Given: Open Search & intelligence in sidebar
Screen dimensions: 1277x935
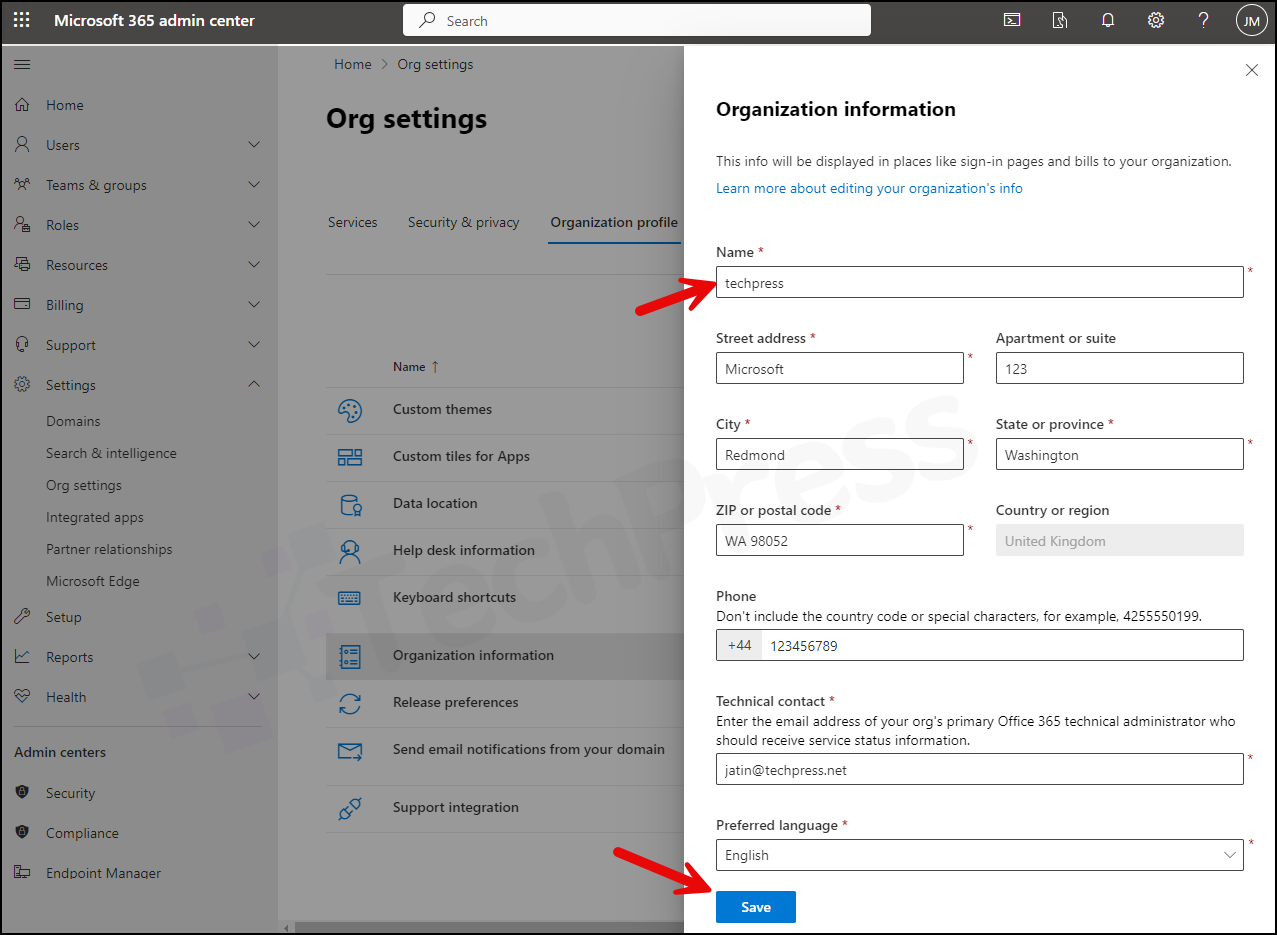Looking at the screenshot, I should coord(111,453).
